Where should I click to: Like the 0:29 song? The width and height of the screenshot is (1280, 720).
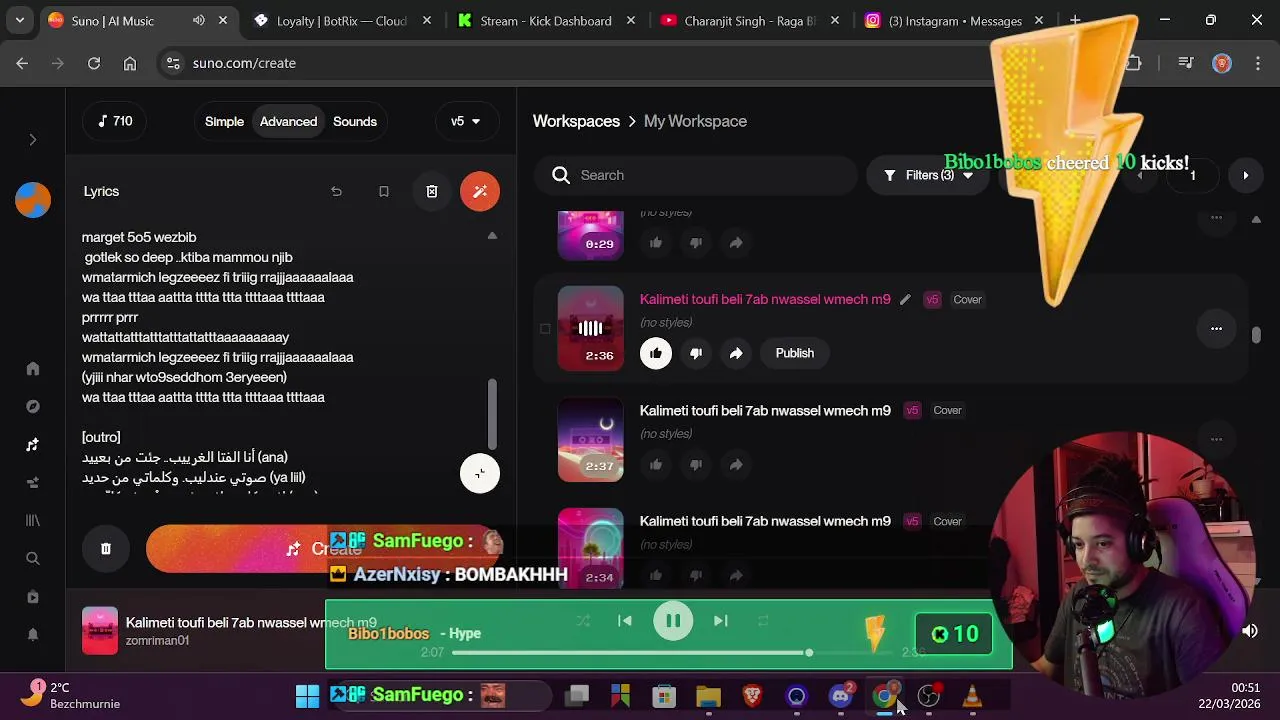pos(656,242)
